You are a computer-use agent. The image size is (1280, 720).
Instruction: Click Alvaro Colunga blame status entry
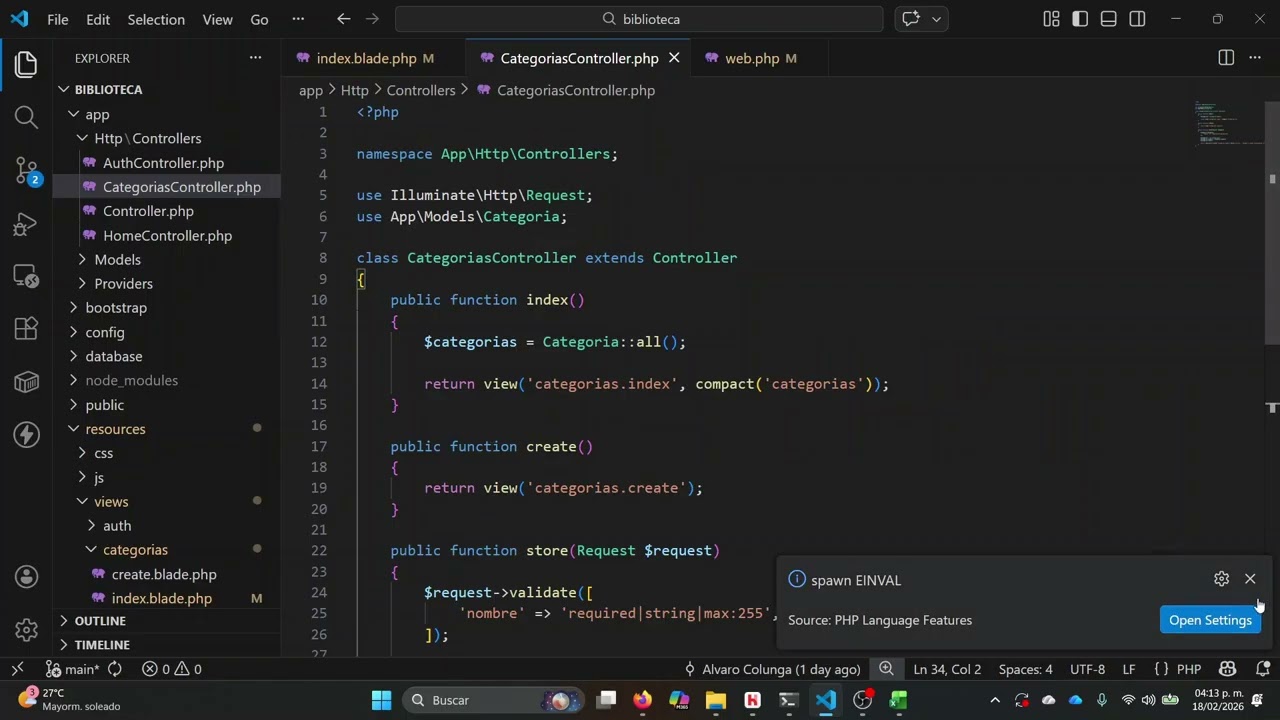[771, 669]
